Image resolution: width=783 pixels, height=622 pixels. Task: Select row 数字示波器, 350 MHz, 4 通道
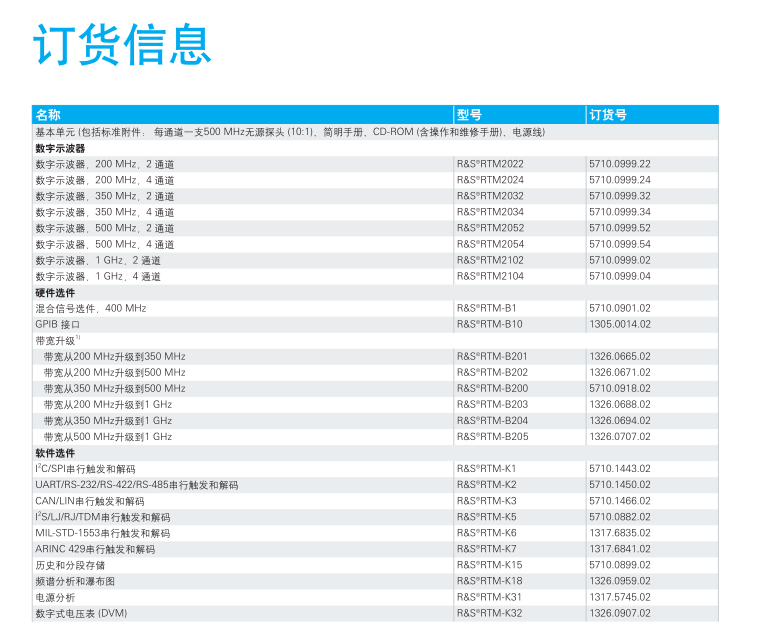click(376, 212)
